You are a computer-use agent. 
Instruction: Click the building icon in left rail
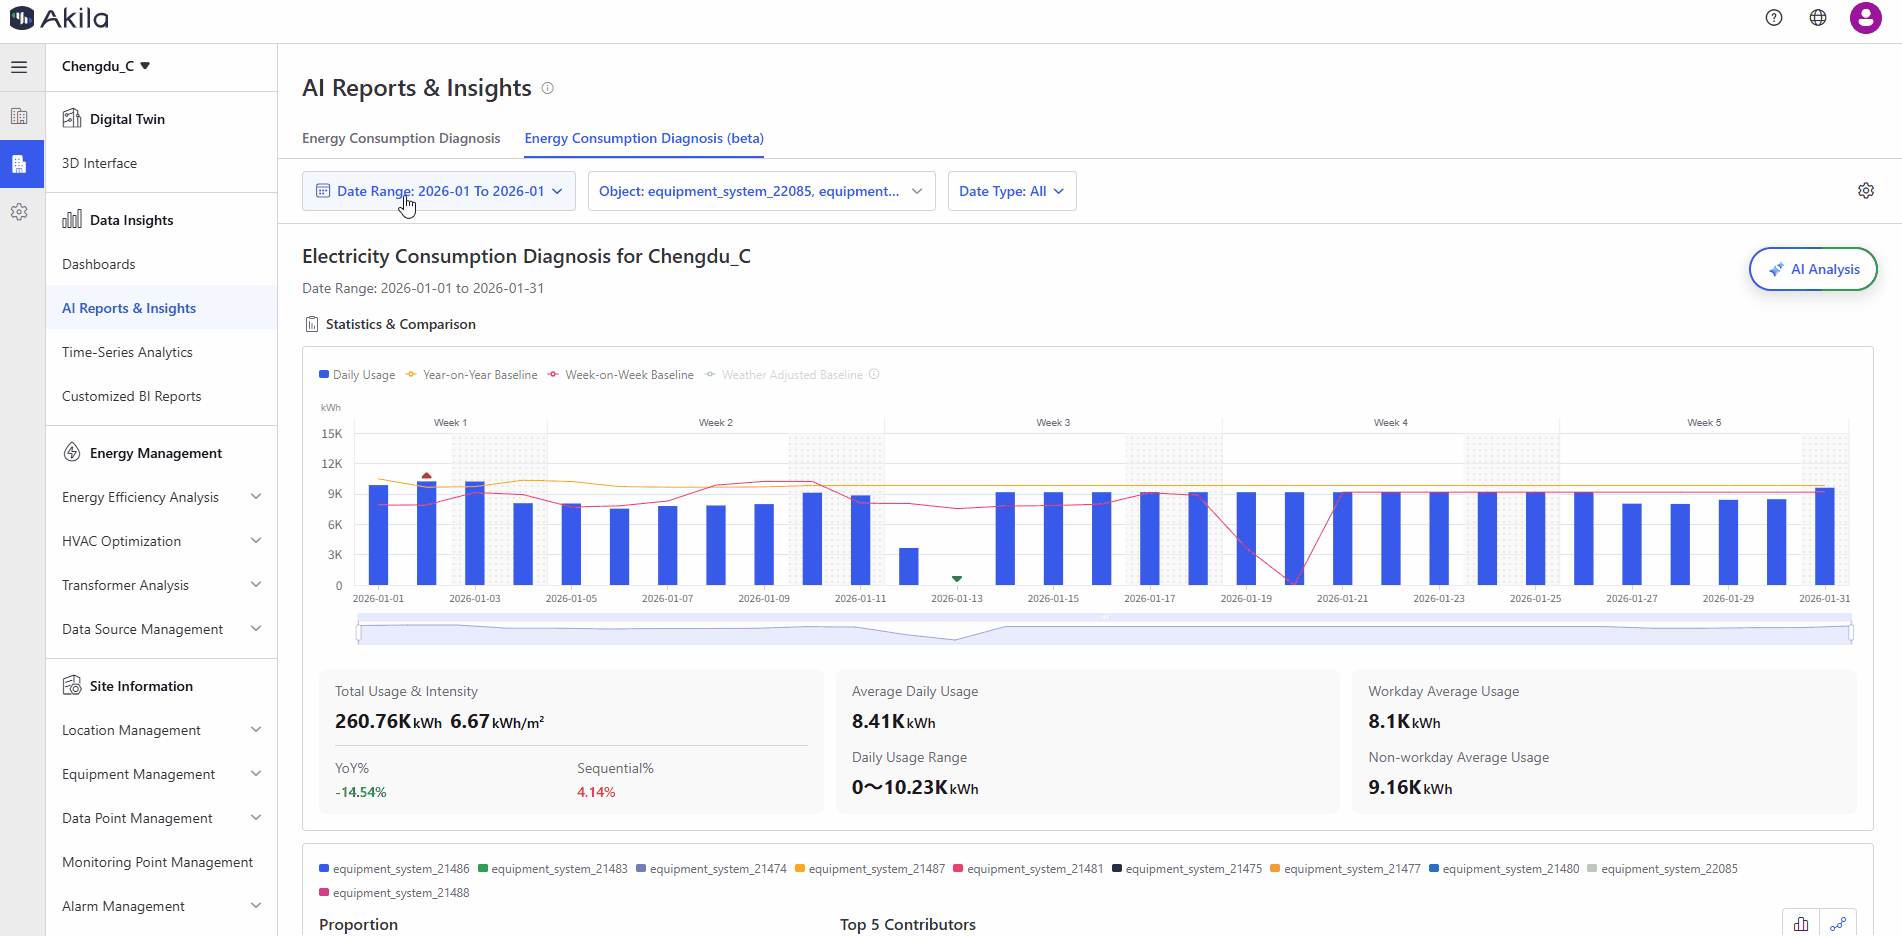coord(19,116)
